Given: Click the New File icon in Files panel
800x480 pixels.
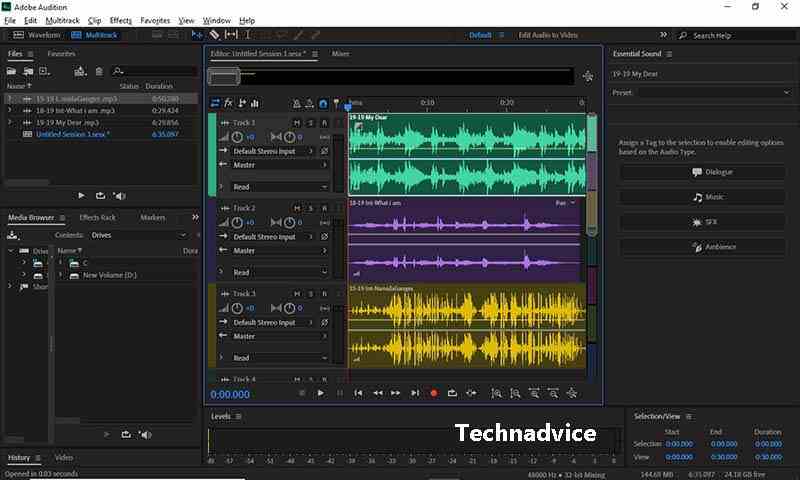Looking at the screenshot, I should 44,71.
